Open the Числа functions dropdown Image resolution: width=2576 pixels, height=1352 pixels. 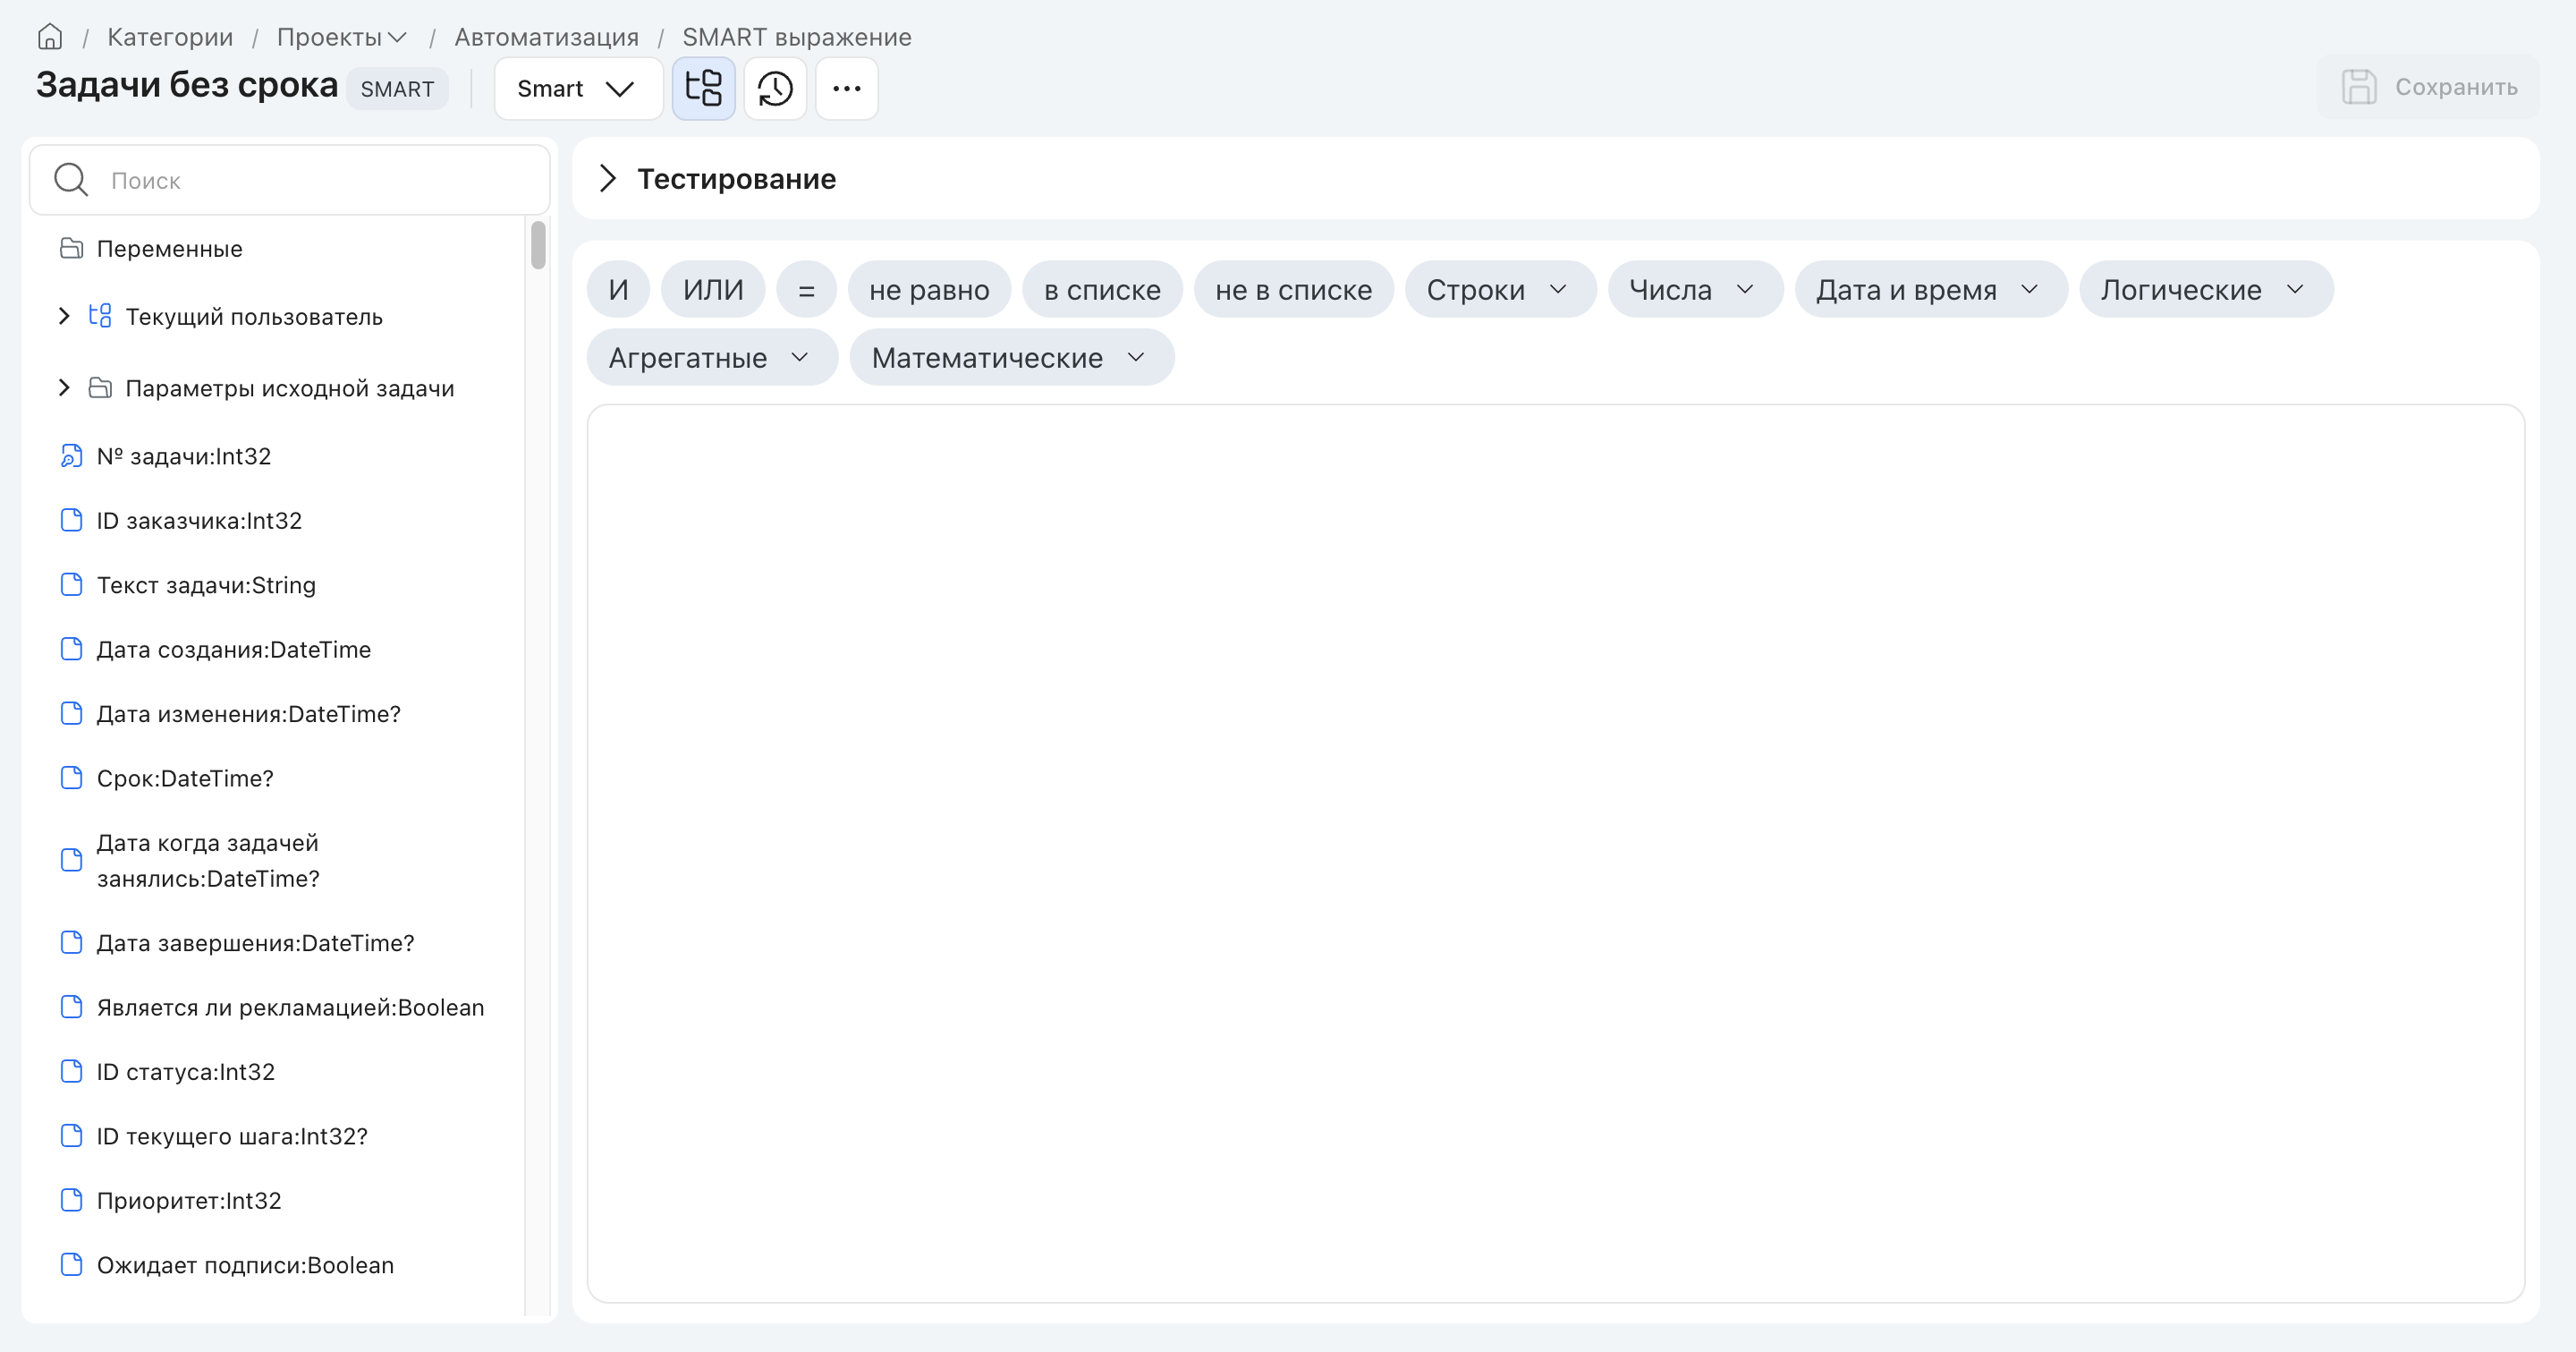click(1694, 289)
